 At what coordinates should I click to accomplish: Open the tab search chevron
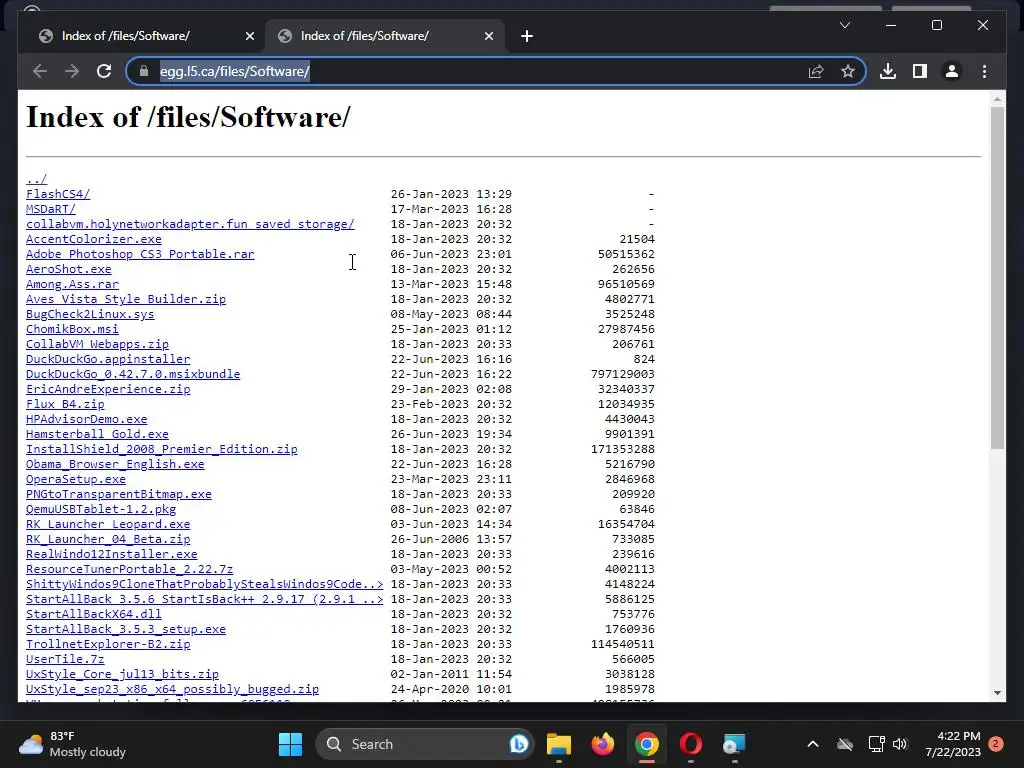tap(844, 25)
